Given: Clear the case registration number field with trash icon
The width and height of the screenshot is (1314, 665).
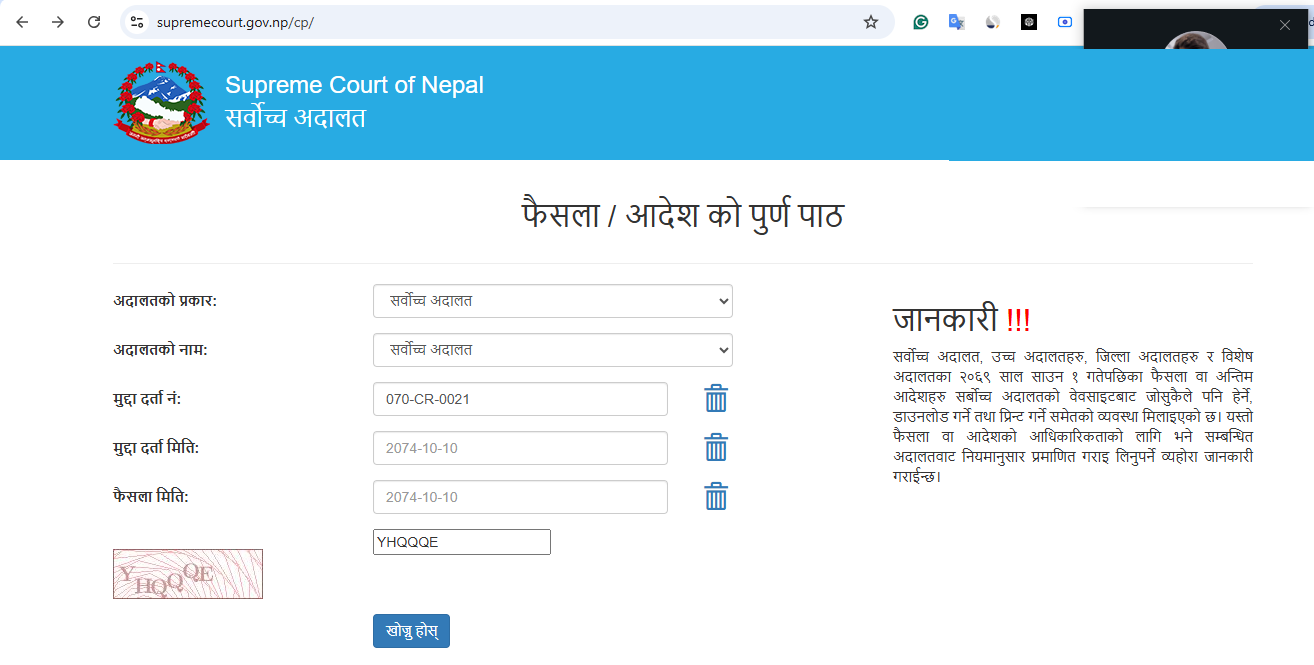Looking at the screenshot, I should pos(716,399).
